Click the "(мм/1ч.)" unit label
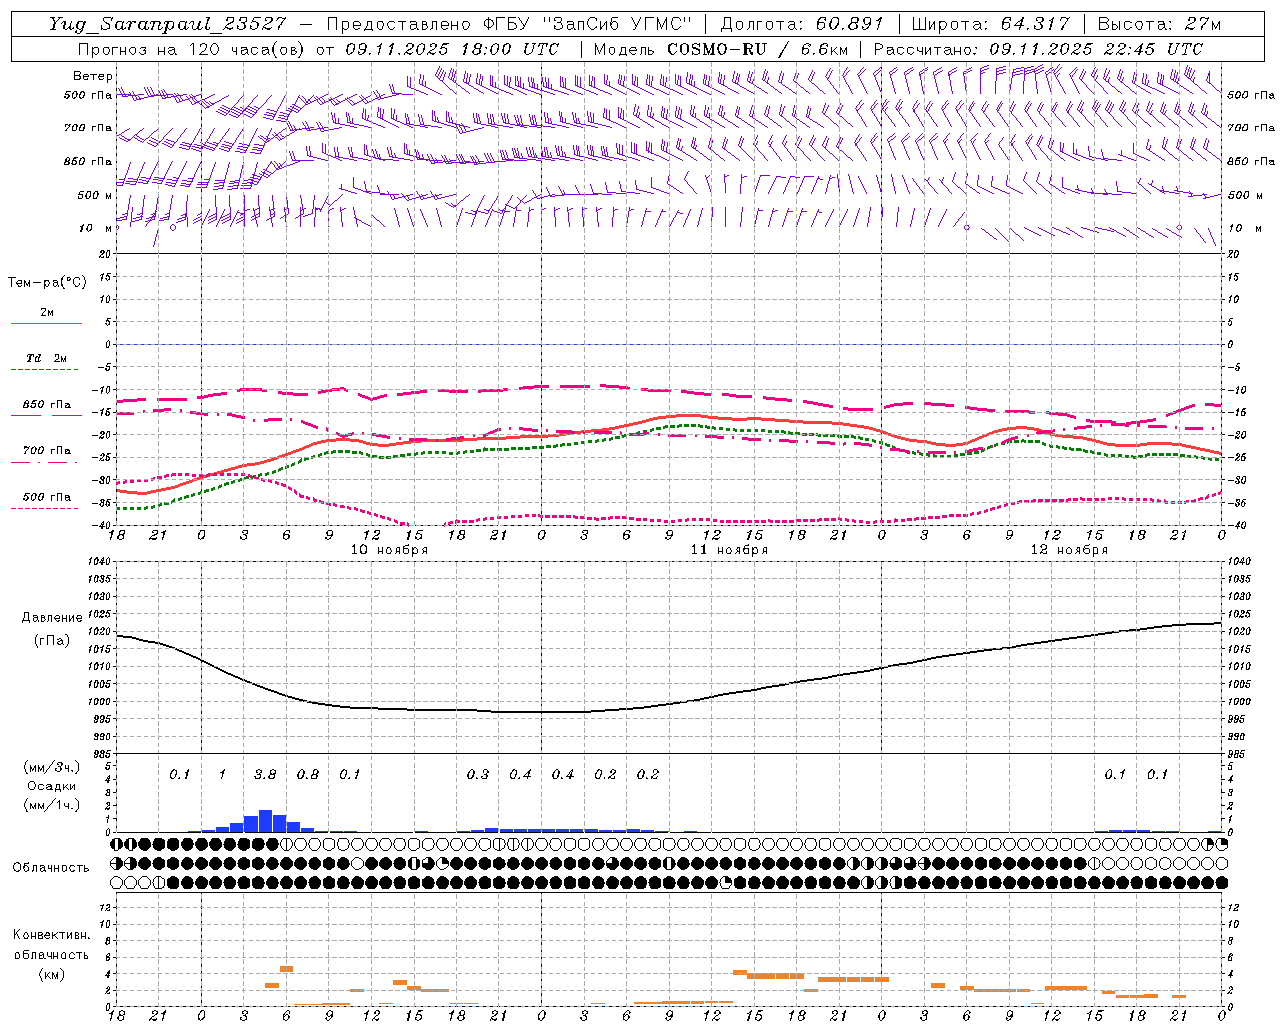Viewport: 1280px width, 1024px height. click(51, 805)
